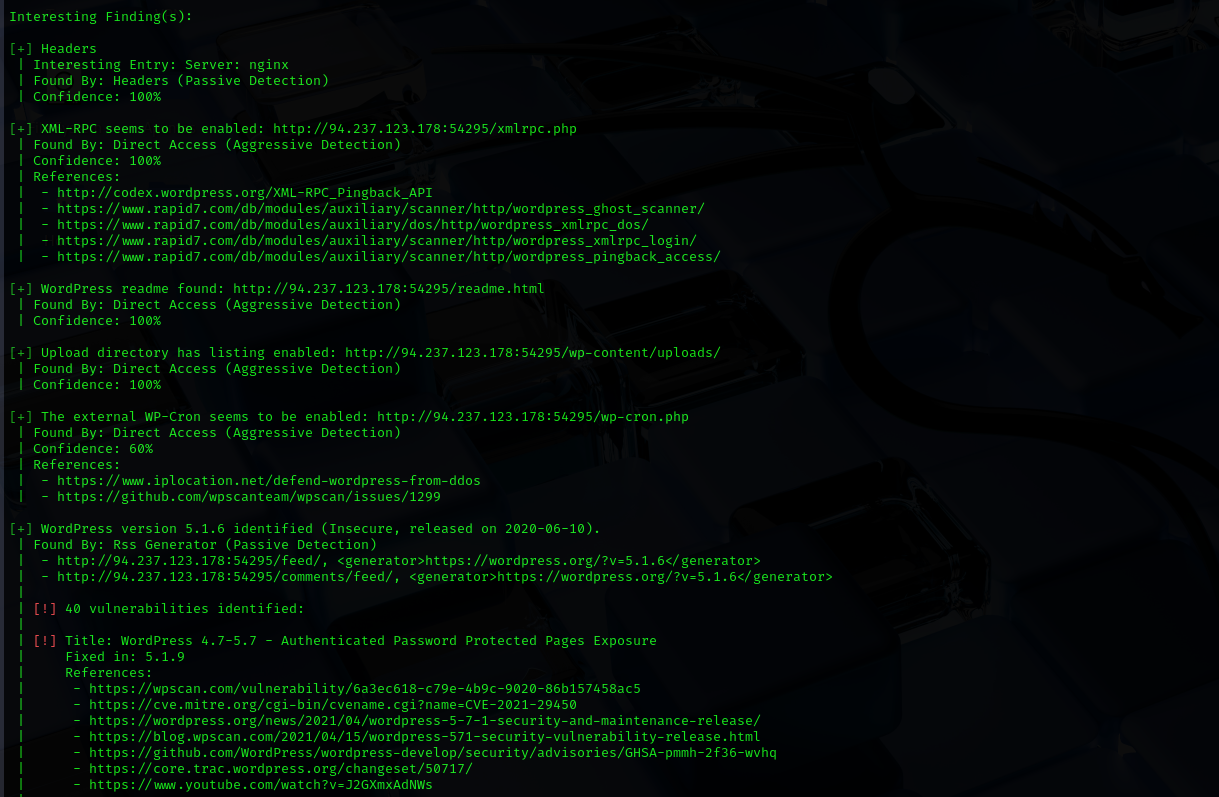Open the GitHub wpscan issues 1299 link
The image size is (1219, 797).
(248, 497)
